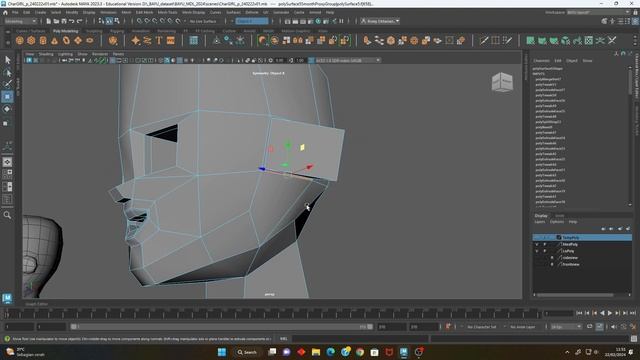Toggle visibility V of LoPoly layer
Image resolution: width=640 pixels, height=360 pixels.
click(x=536, y=251)
